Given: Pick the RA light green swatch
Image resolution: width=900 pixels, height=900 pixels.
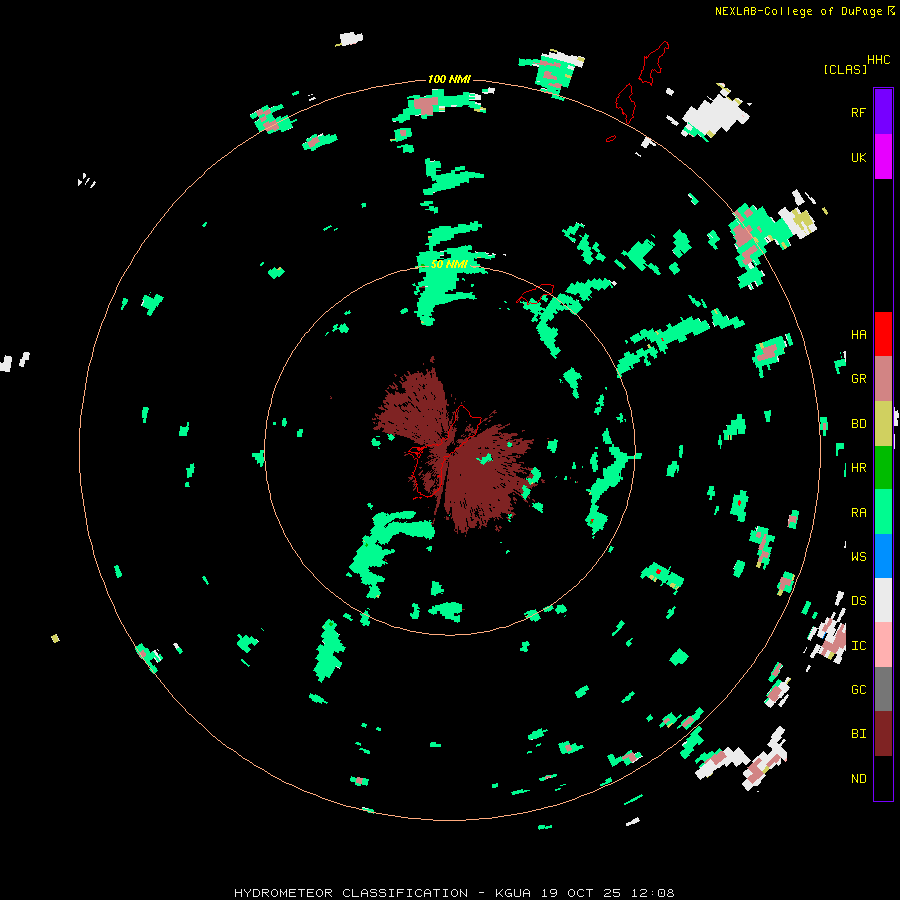Looking at the screenshot, I should (x=883, y=512).
